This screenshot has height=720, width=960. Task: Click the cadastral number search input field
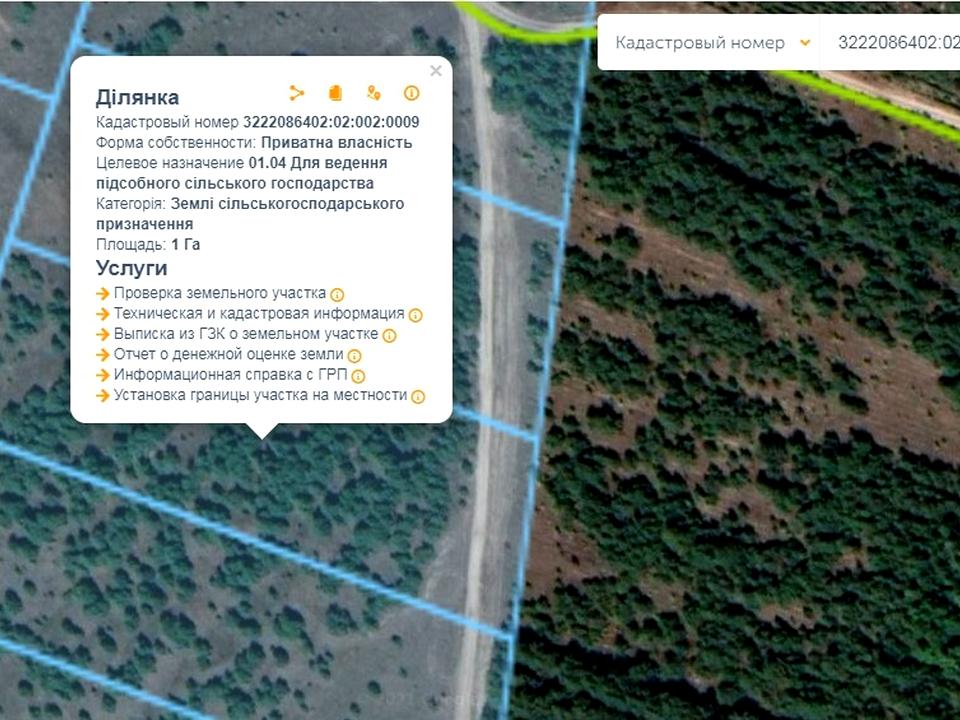tap(895, 43)
